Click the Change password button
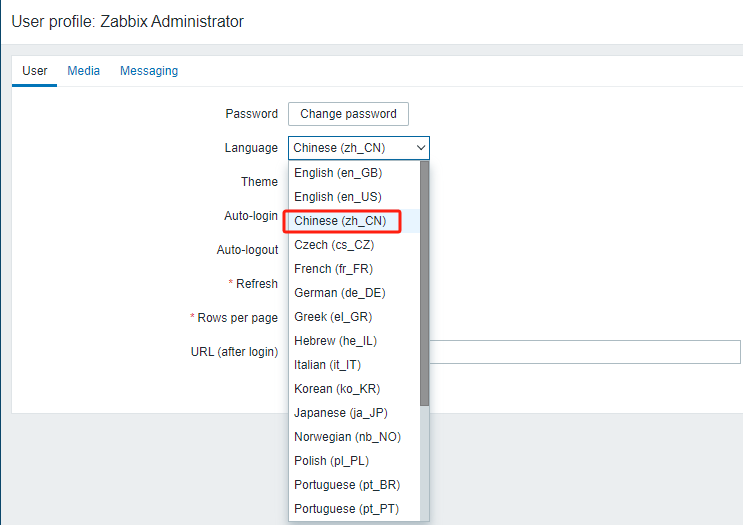 pos(348,114)
